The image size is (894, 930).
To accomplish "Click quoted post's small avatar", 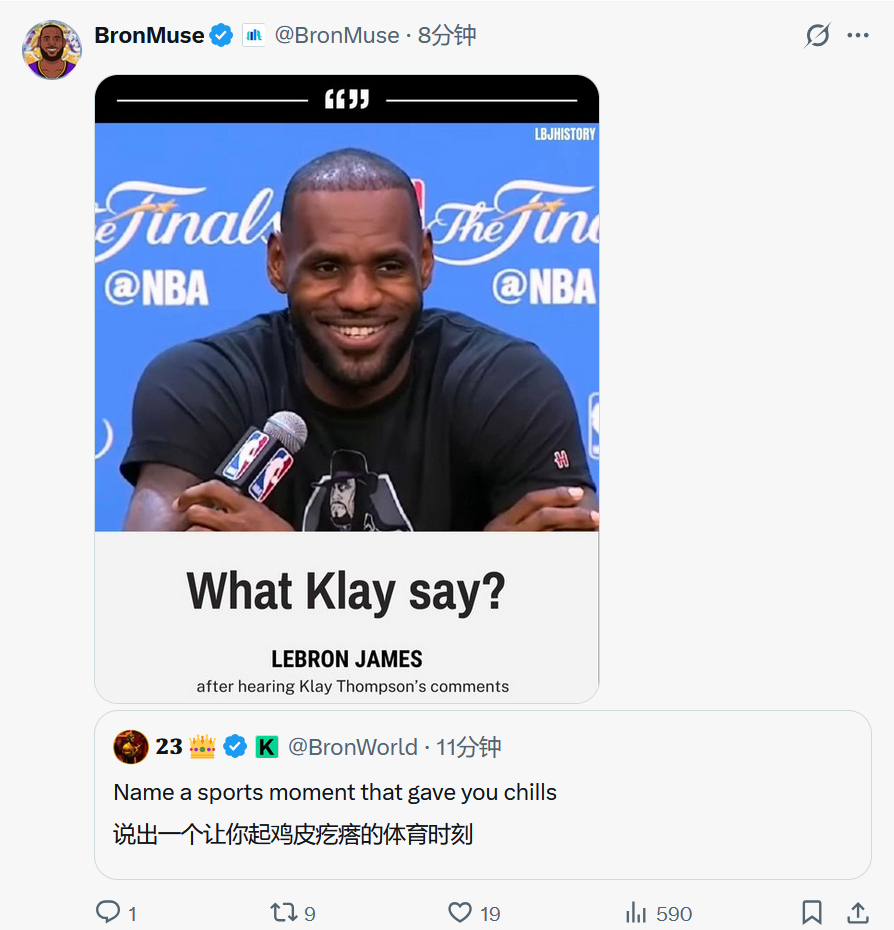I will click(131, 747).
